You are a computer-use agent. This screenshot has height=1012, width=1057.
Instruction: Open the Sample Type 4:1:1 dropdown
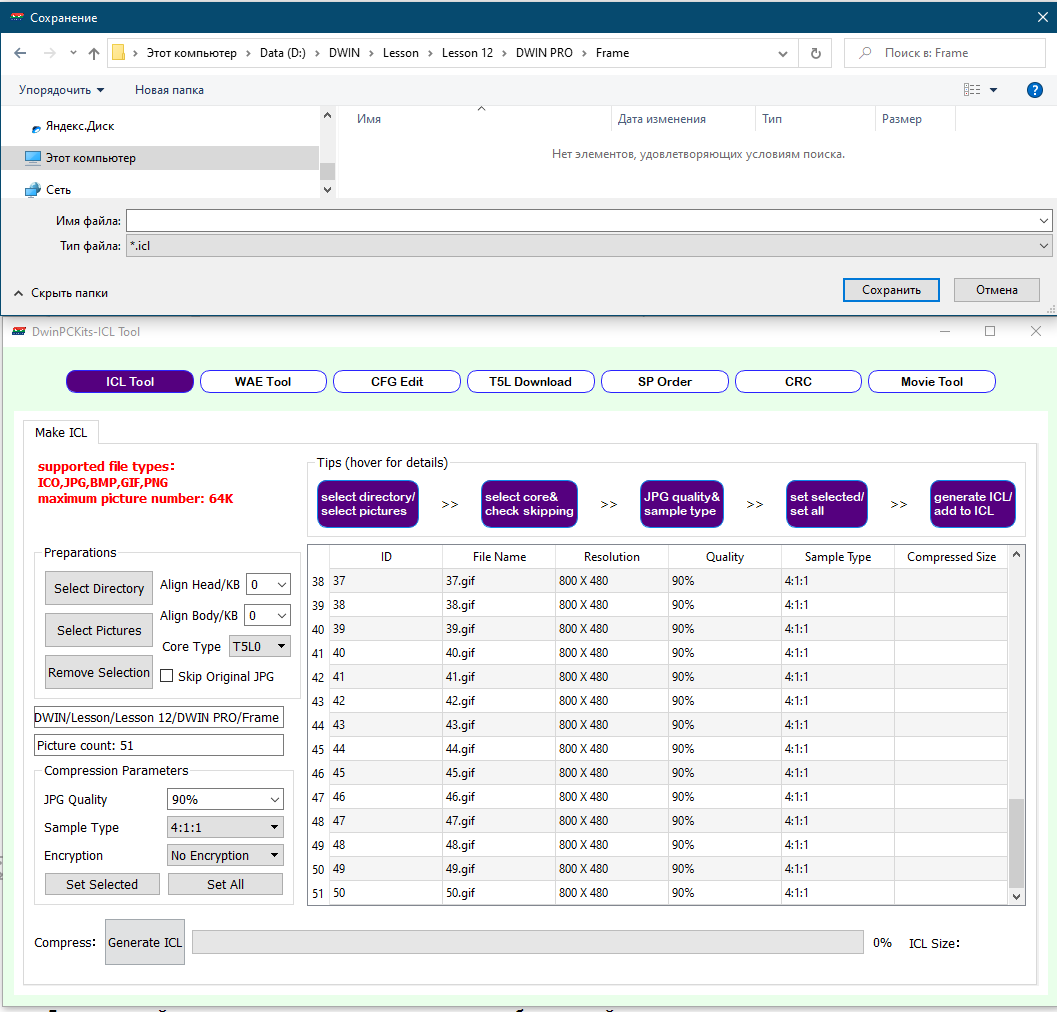pyautogui.click(x=225, y=827)
